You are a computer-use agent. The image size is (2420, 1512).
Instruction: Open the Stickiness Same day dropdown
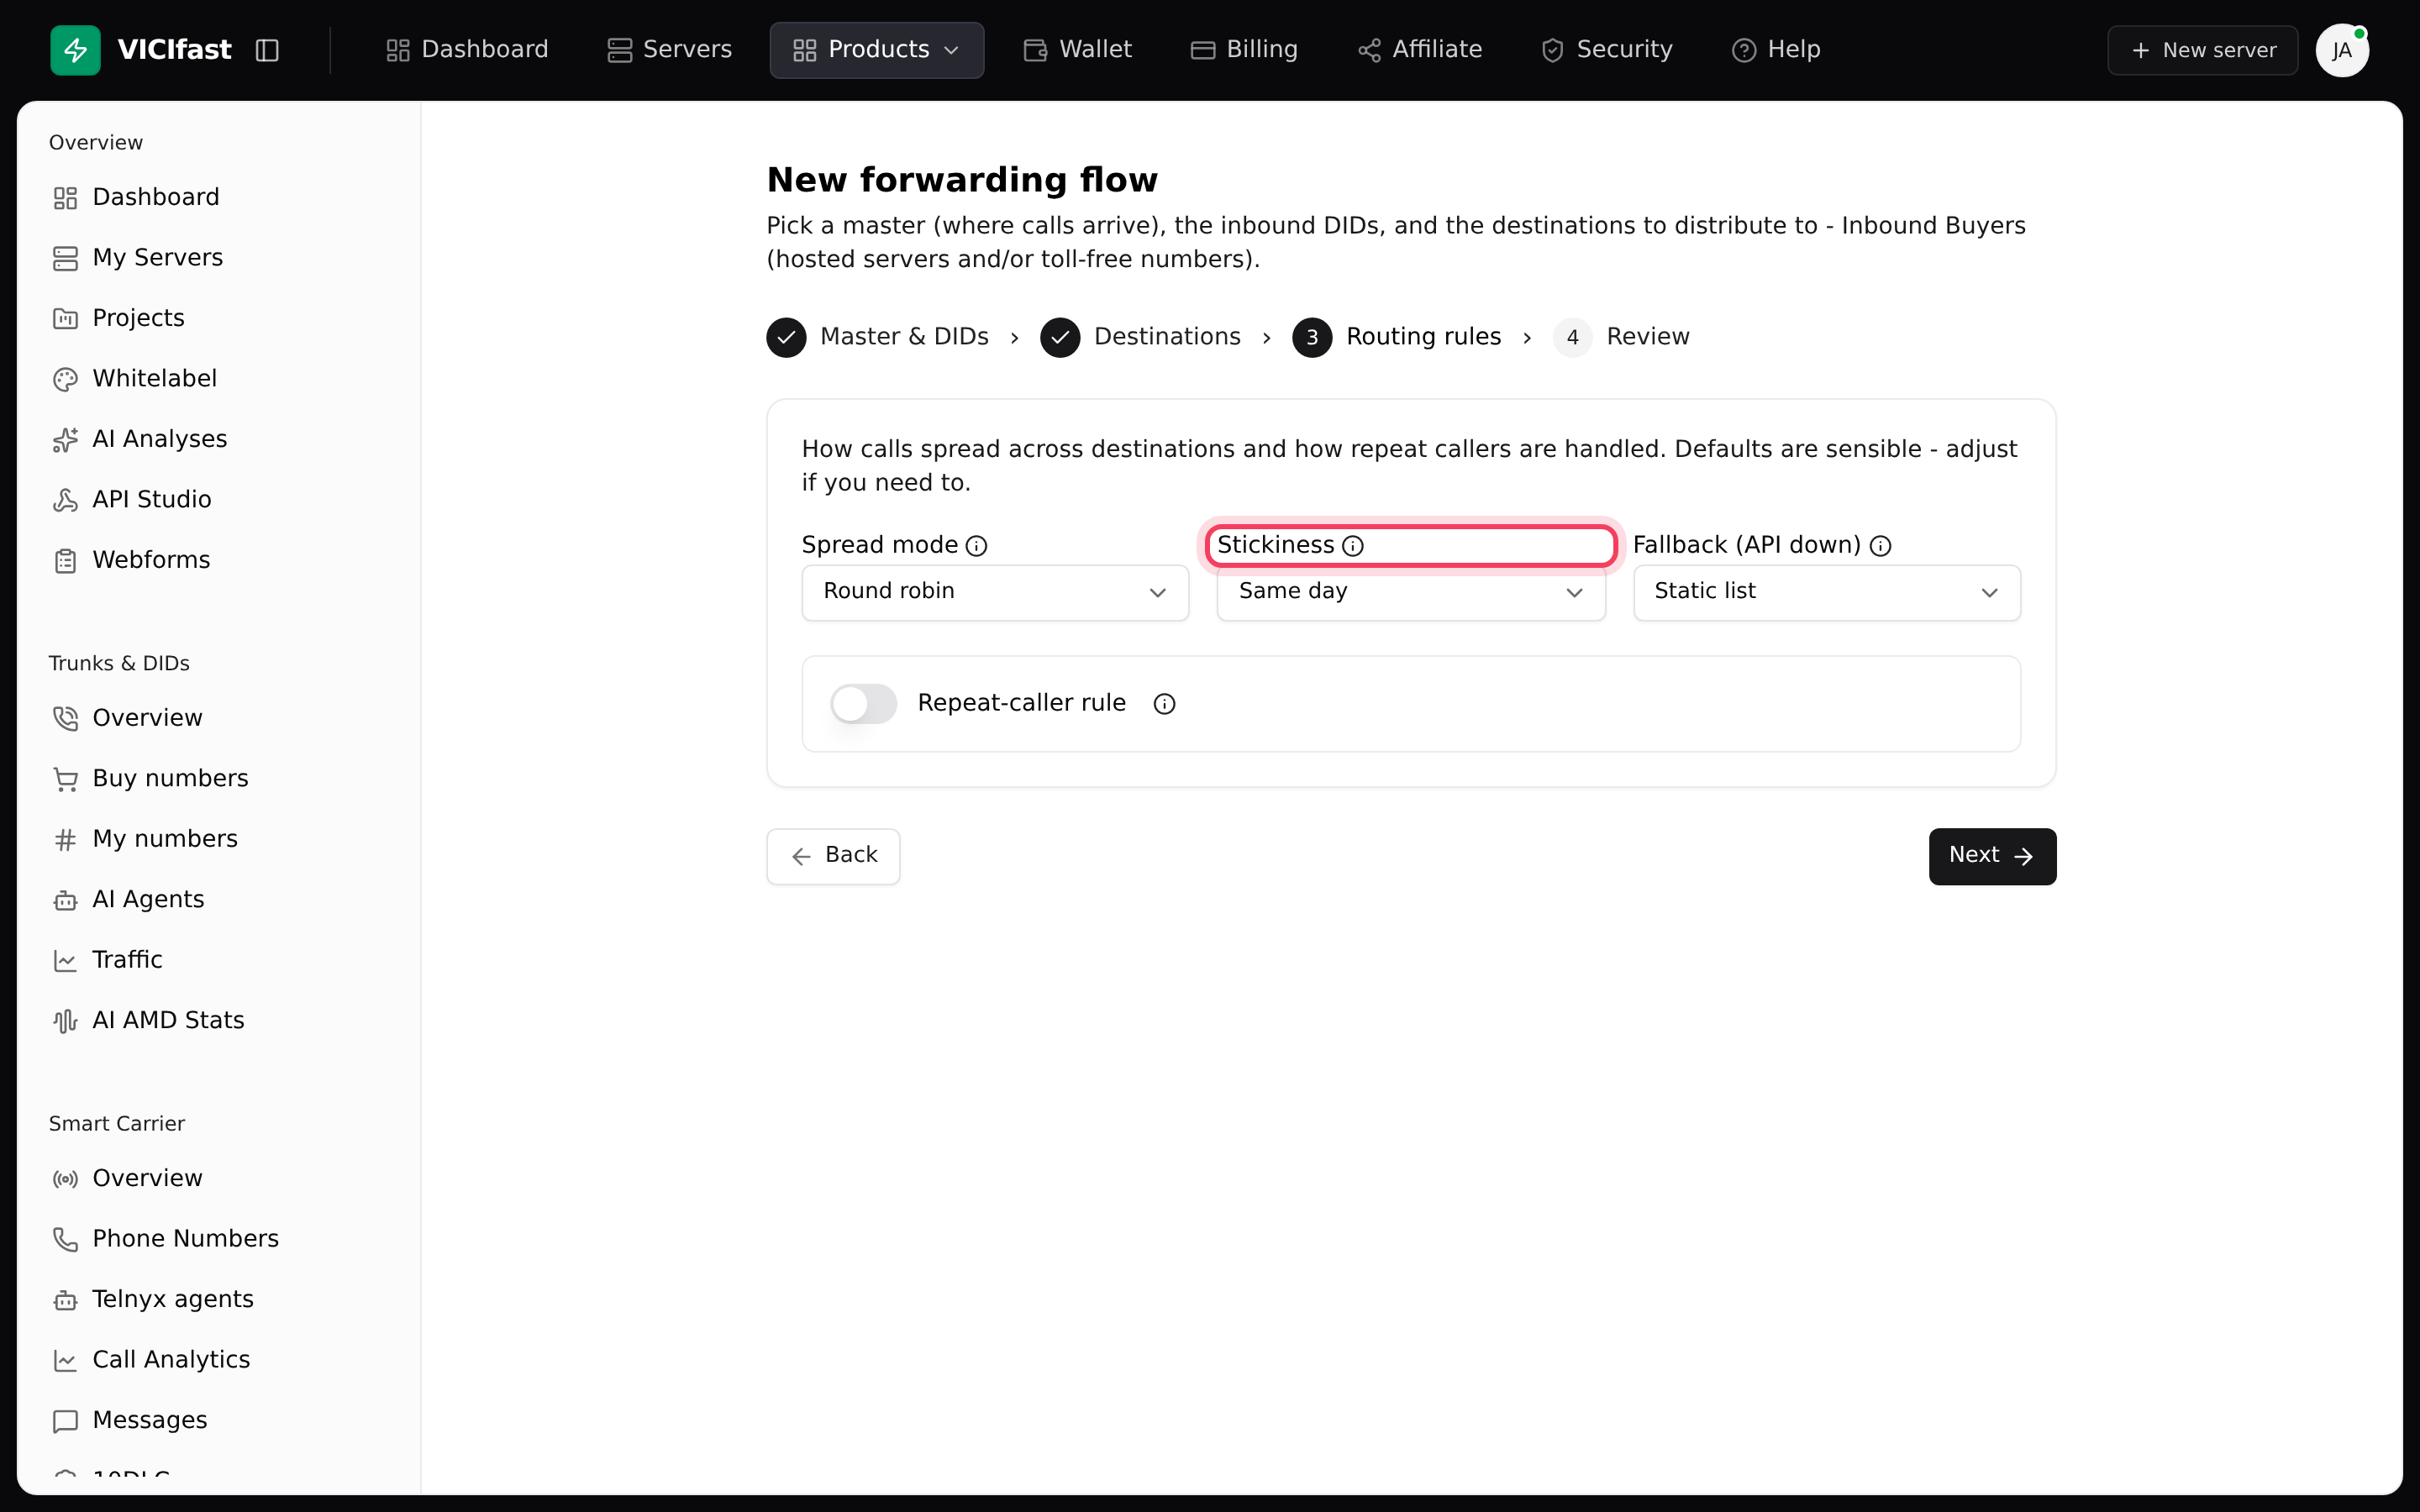click(1411, 592)
